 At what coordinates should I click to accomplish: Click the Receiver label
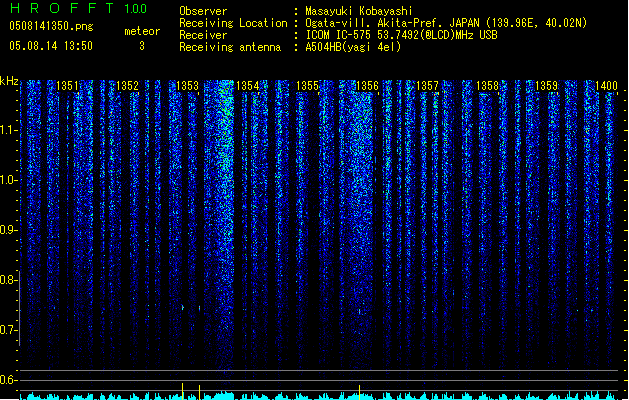[203, 35]
